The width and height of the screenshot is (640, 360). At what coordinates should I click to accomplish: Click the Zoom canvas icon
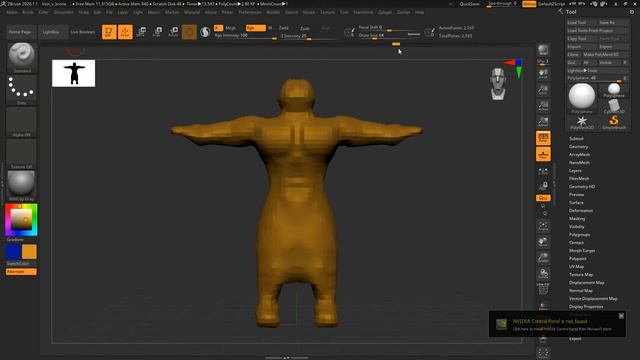click(543, 90)
